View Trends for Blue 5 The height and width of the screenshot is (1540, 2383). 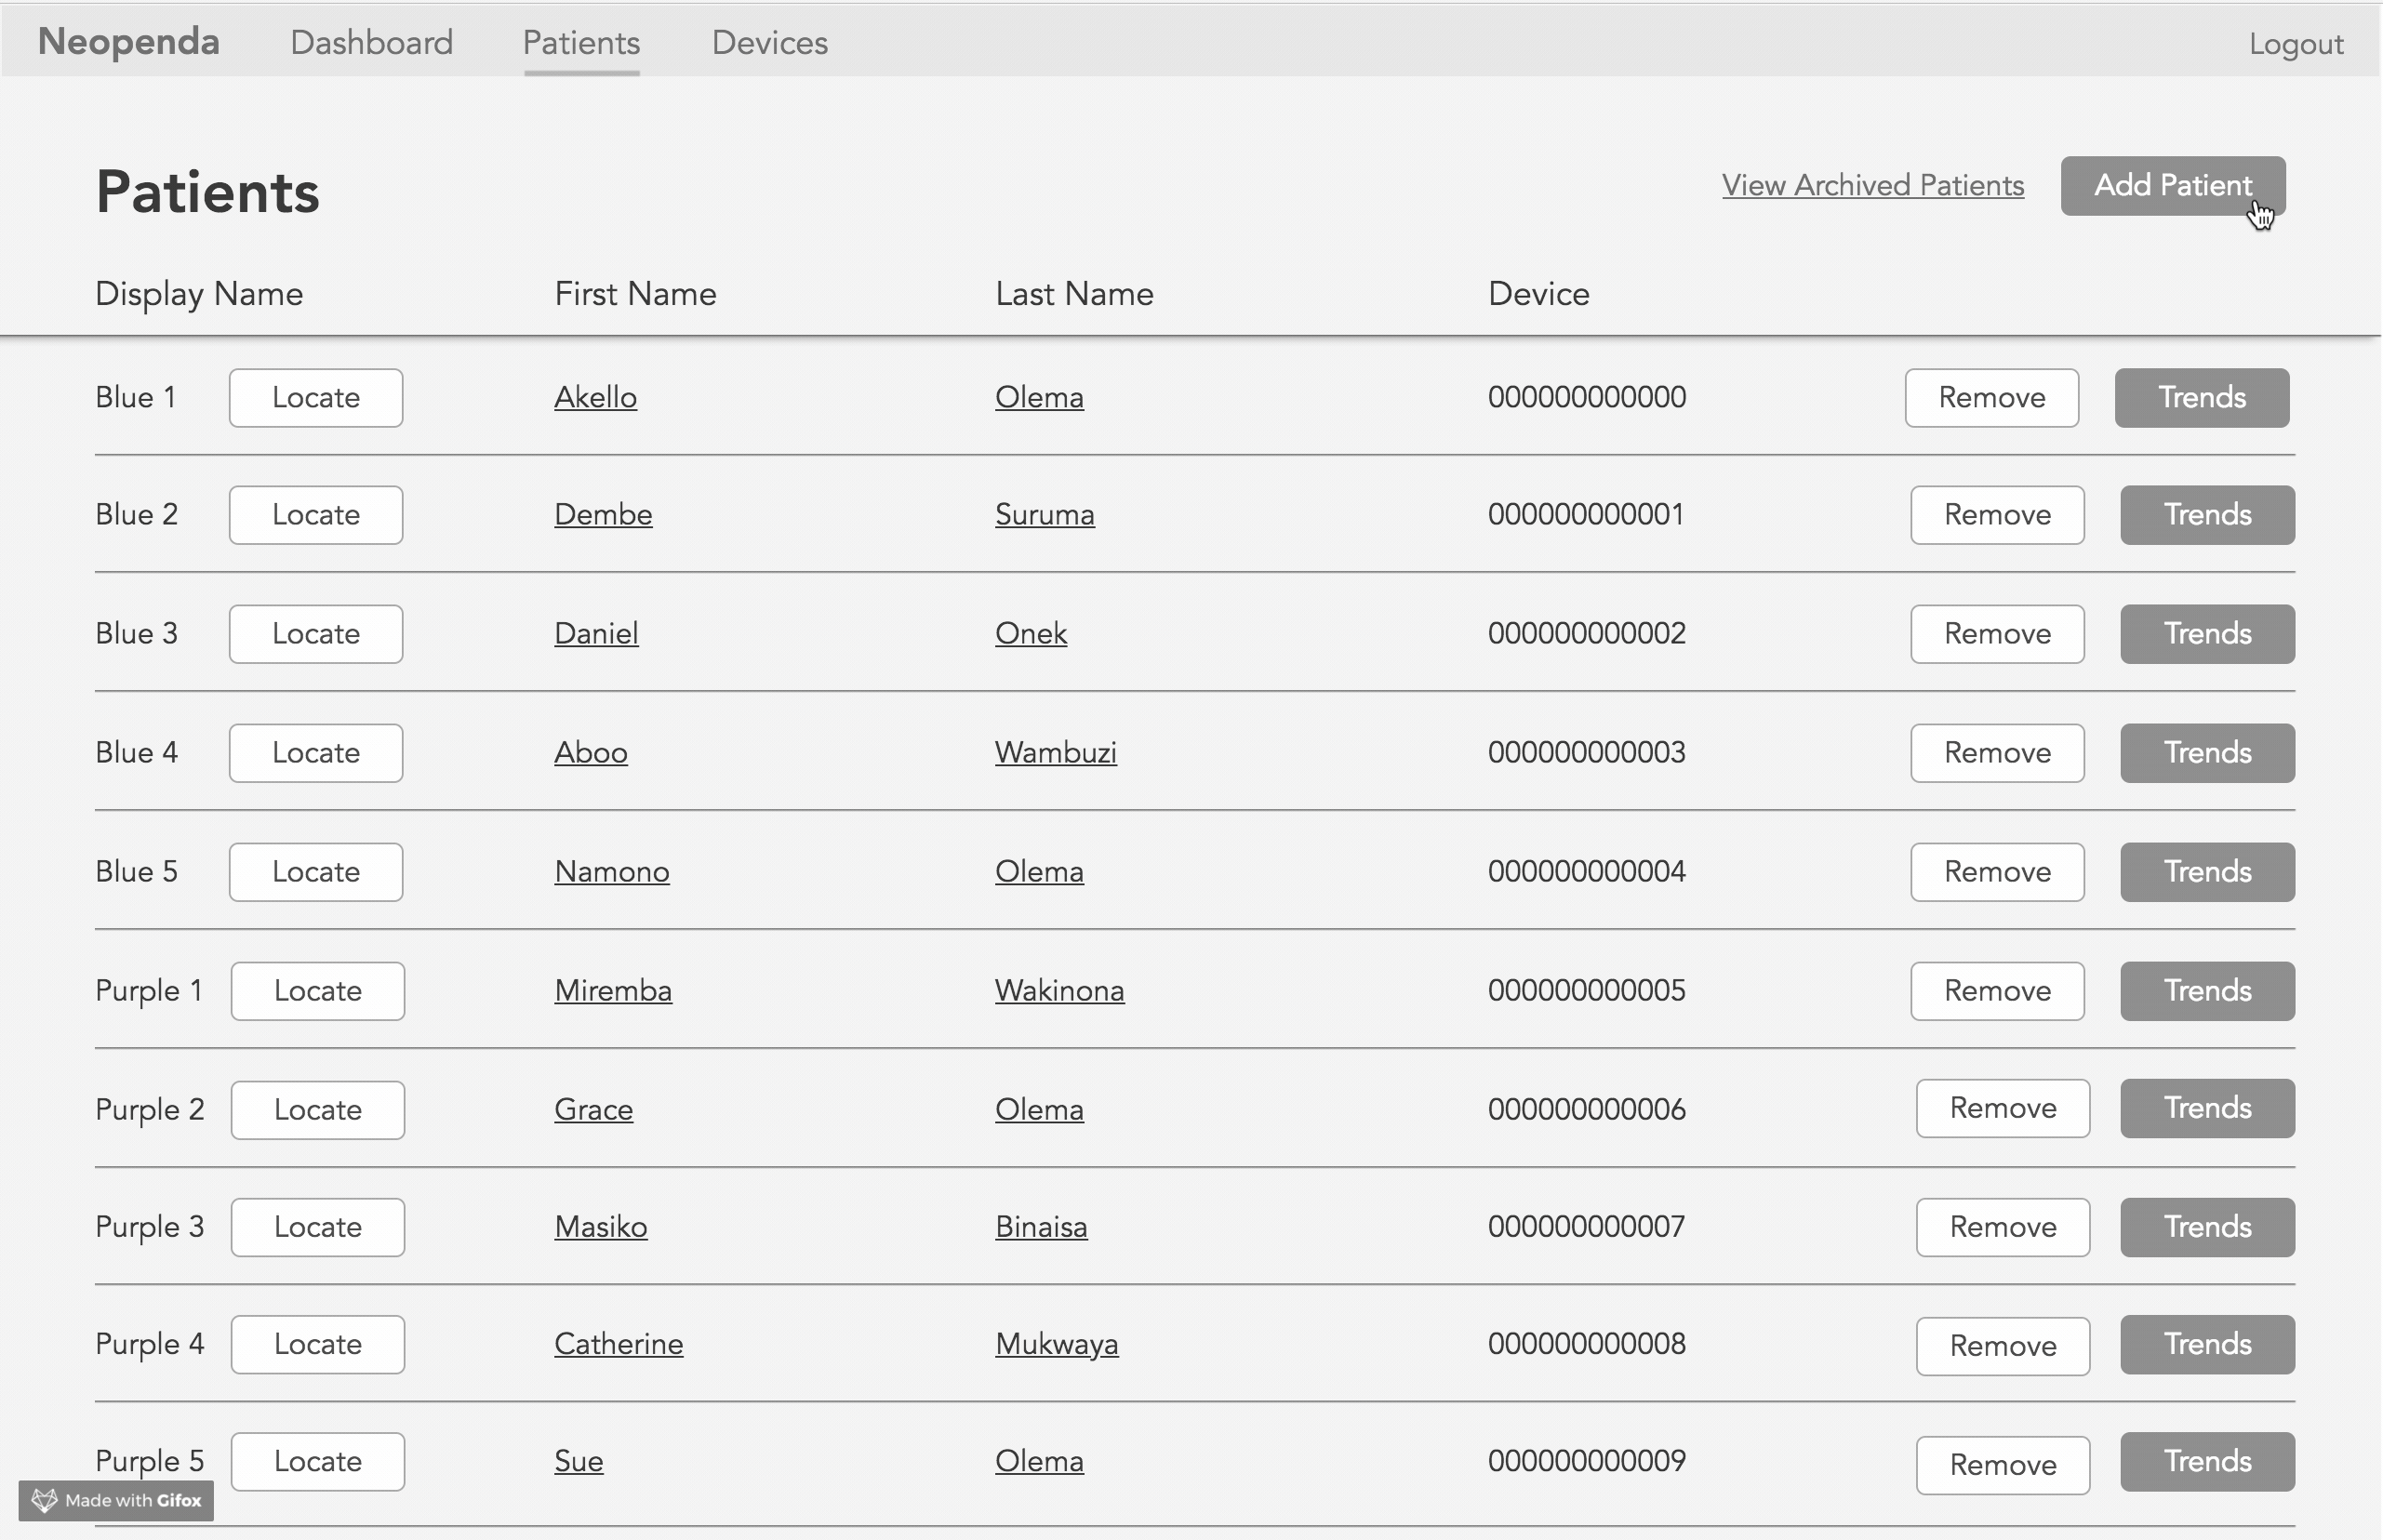tap(2206, 872)
